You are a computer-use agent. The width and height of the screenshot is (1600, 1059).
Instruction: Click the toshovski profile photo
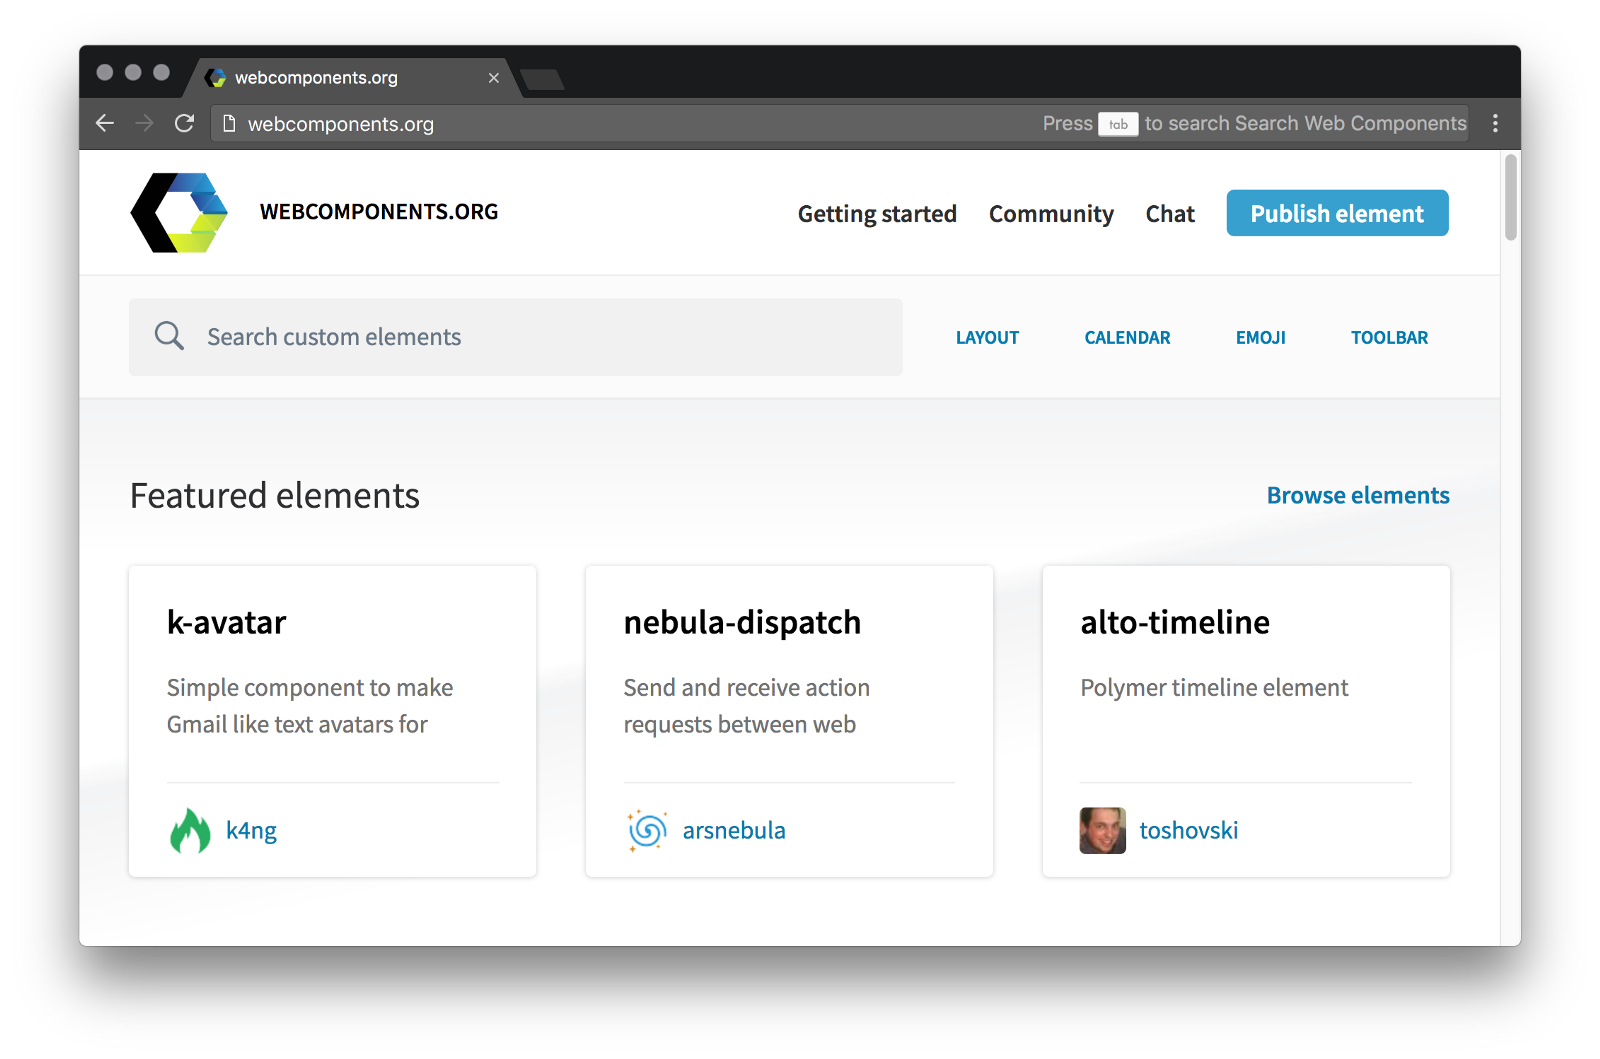click(x=1102, y=830)
